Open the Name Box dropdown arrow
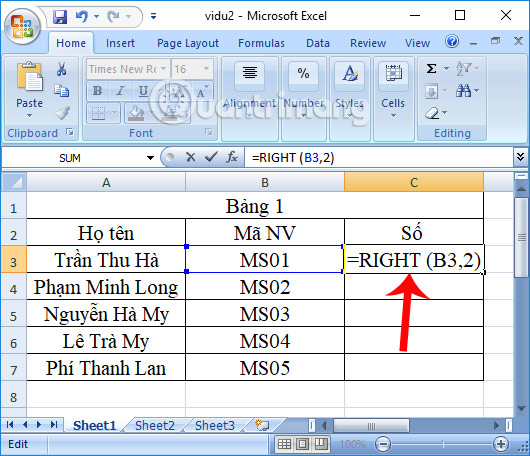The image size is (530, 456). click(150, 158)
